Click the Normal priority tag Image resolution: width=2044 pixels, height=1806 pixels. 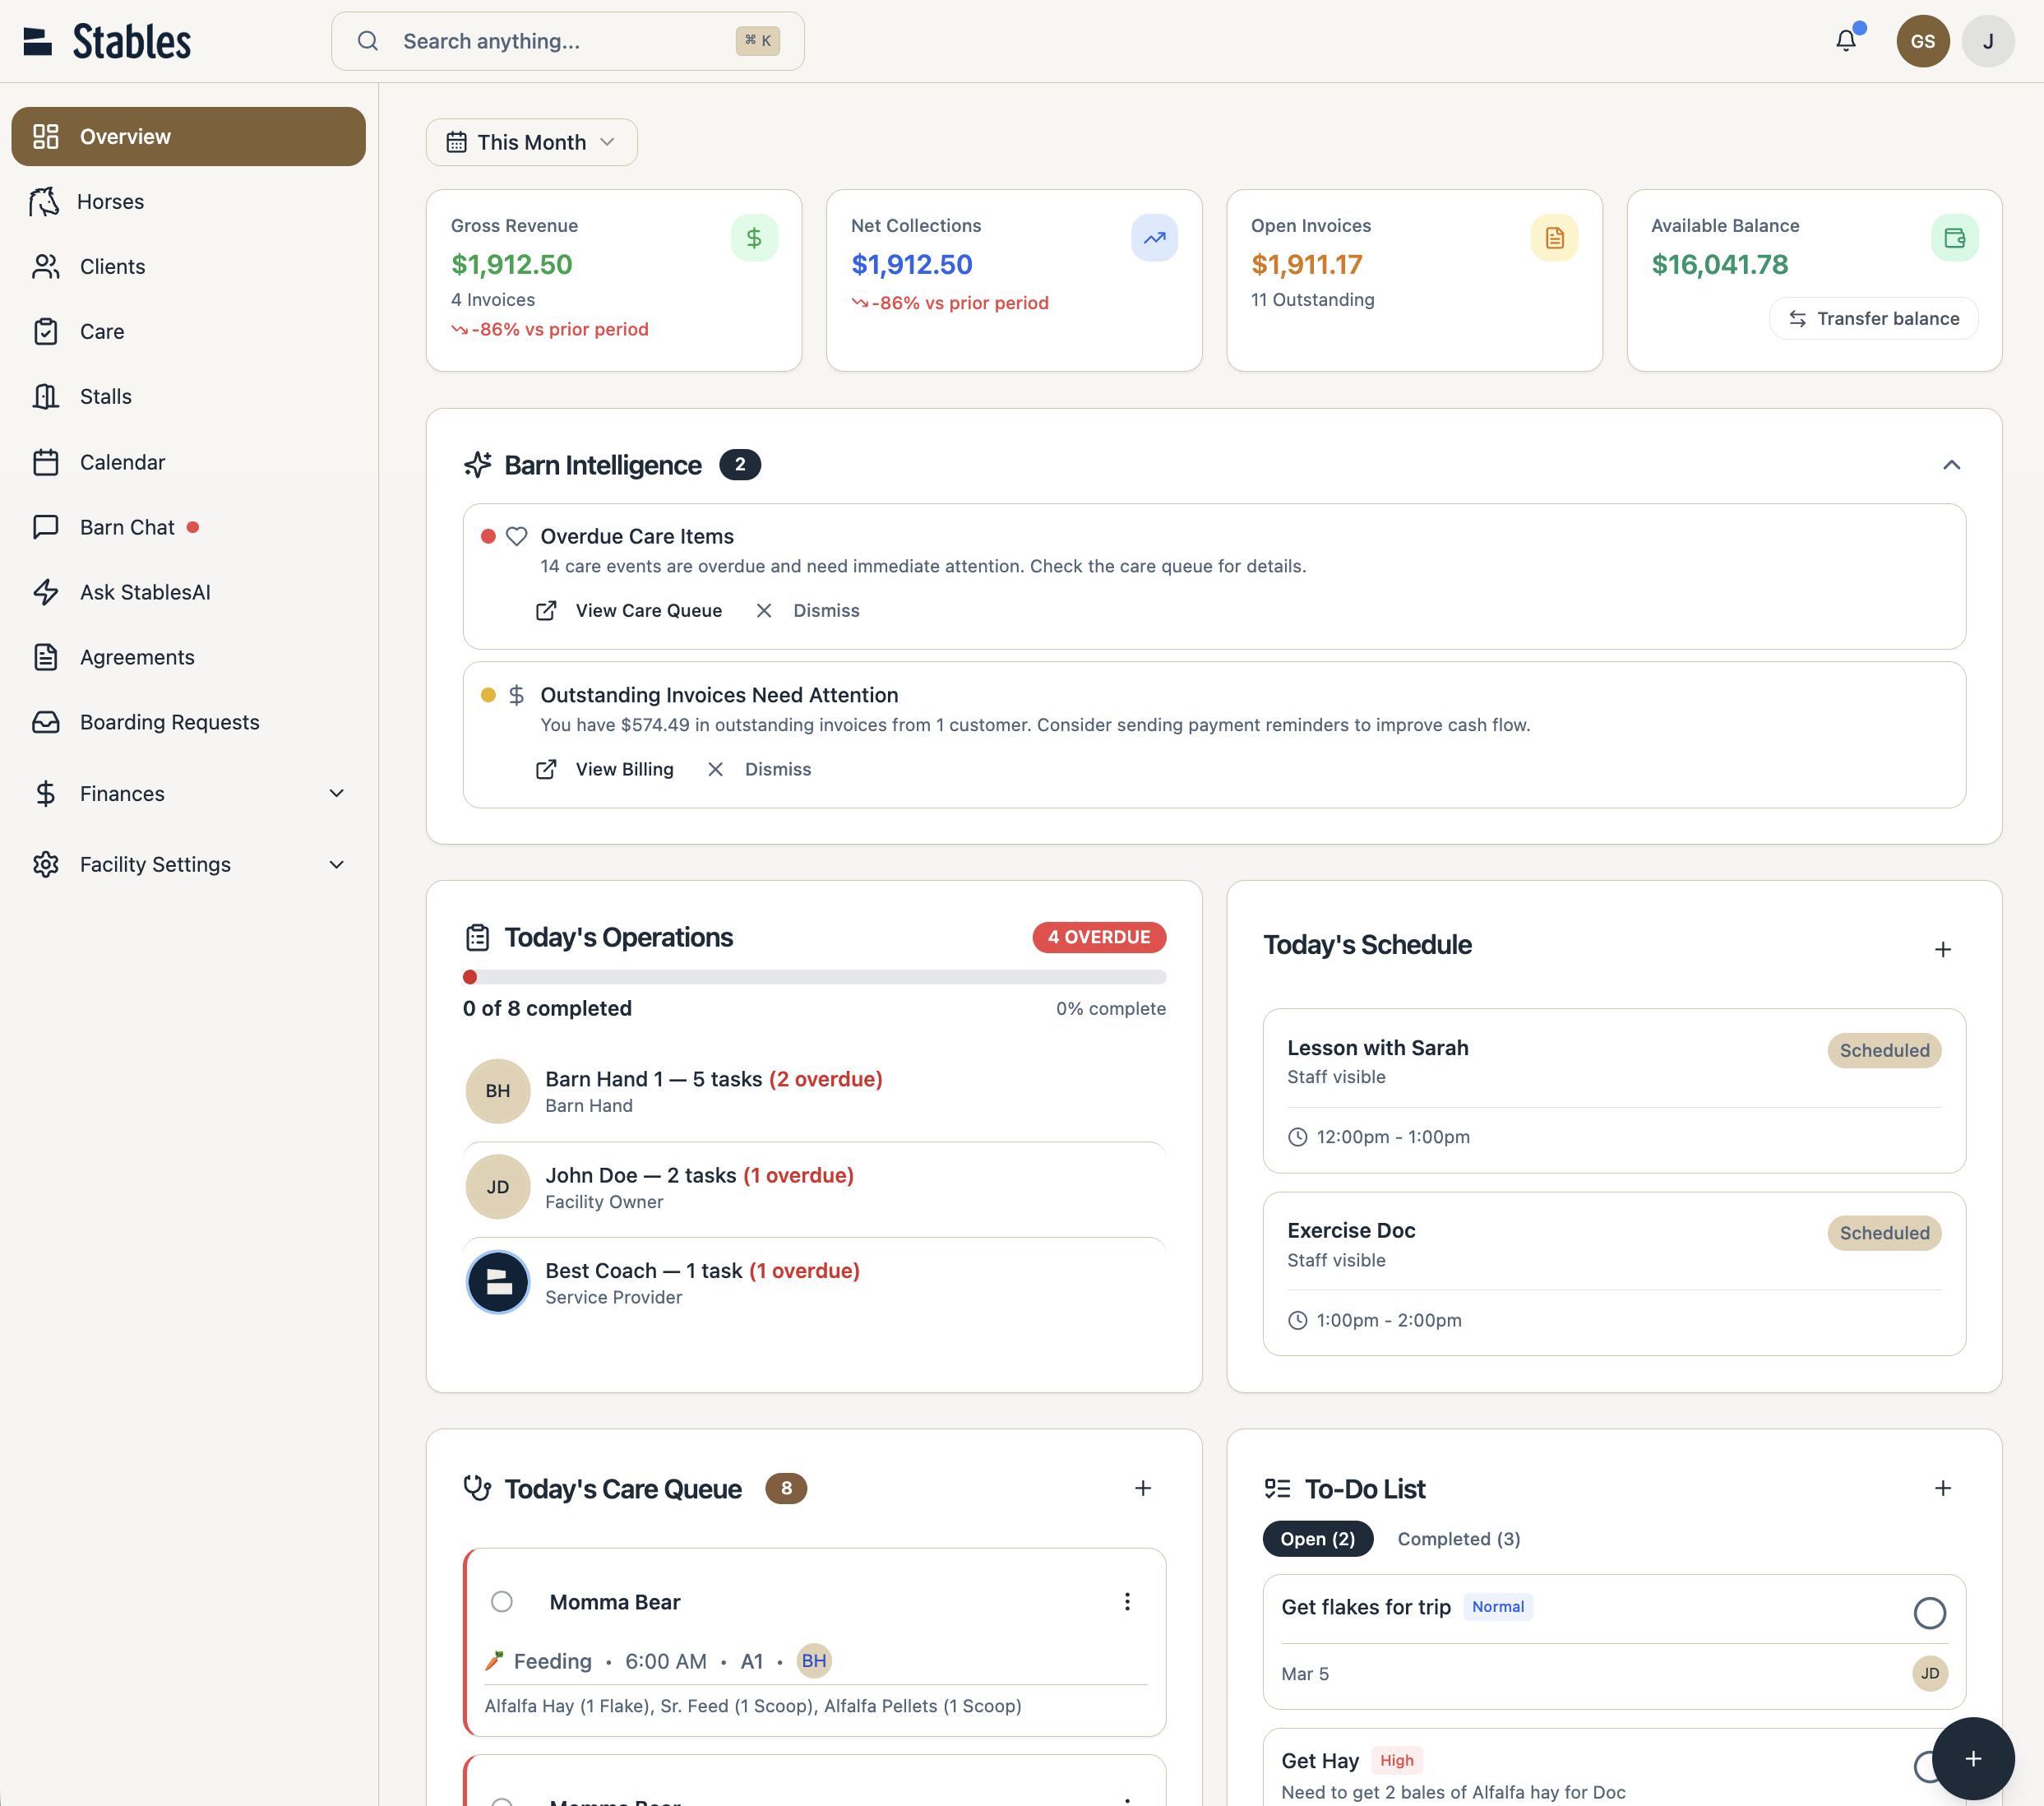[x=1497, y=1607]
